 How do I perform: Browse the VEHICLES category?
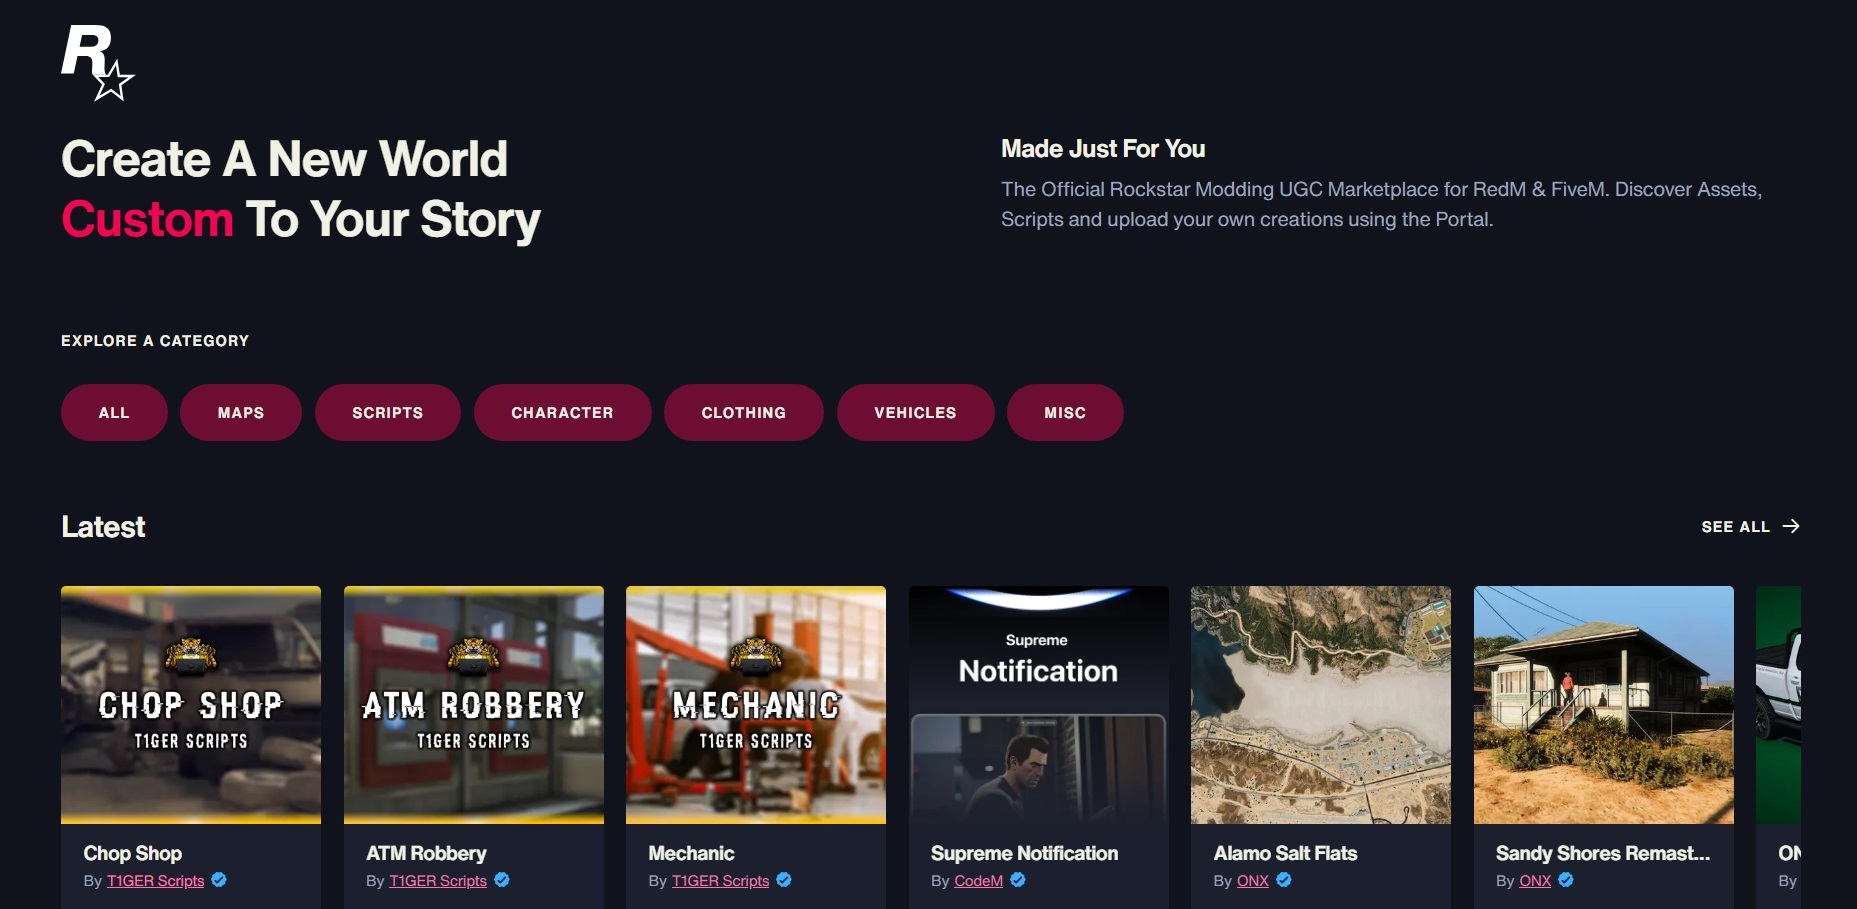click(x=916, y=412)
